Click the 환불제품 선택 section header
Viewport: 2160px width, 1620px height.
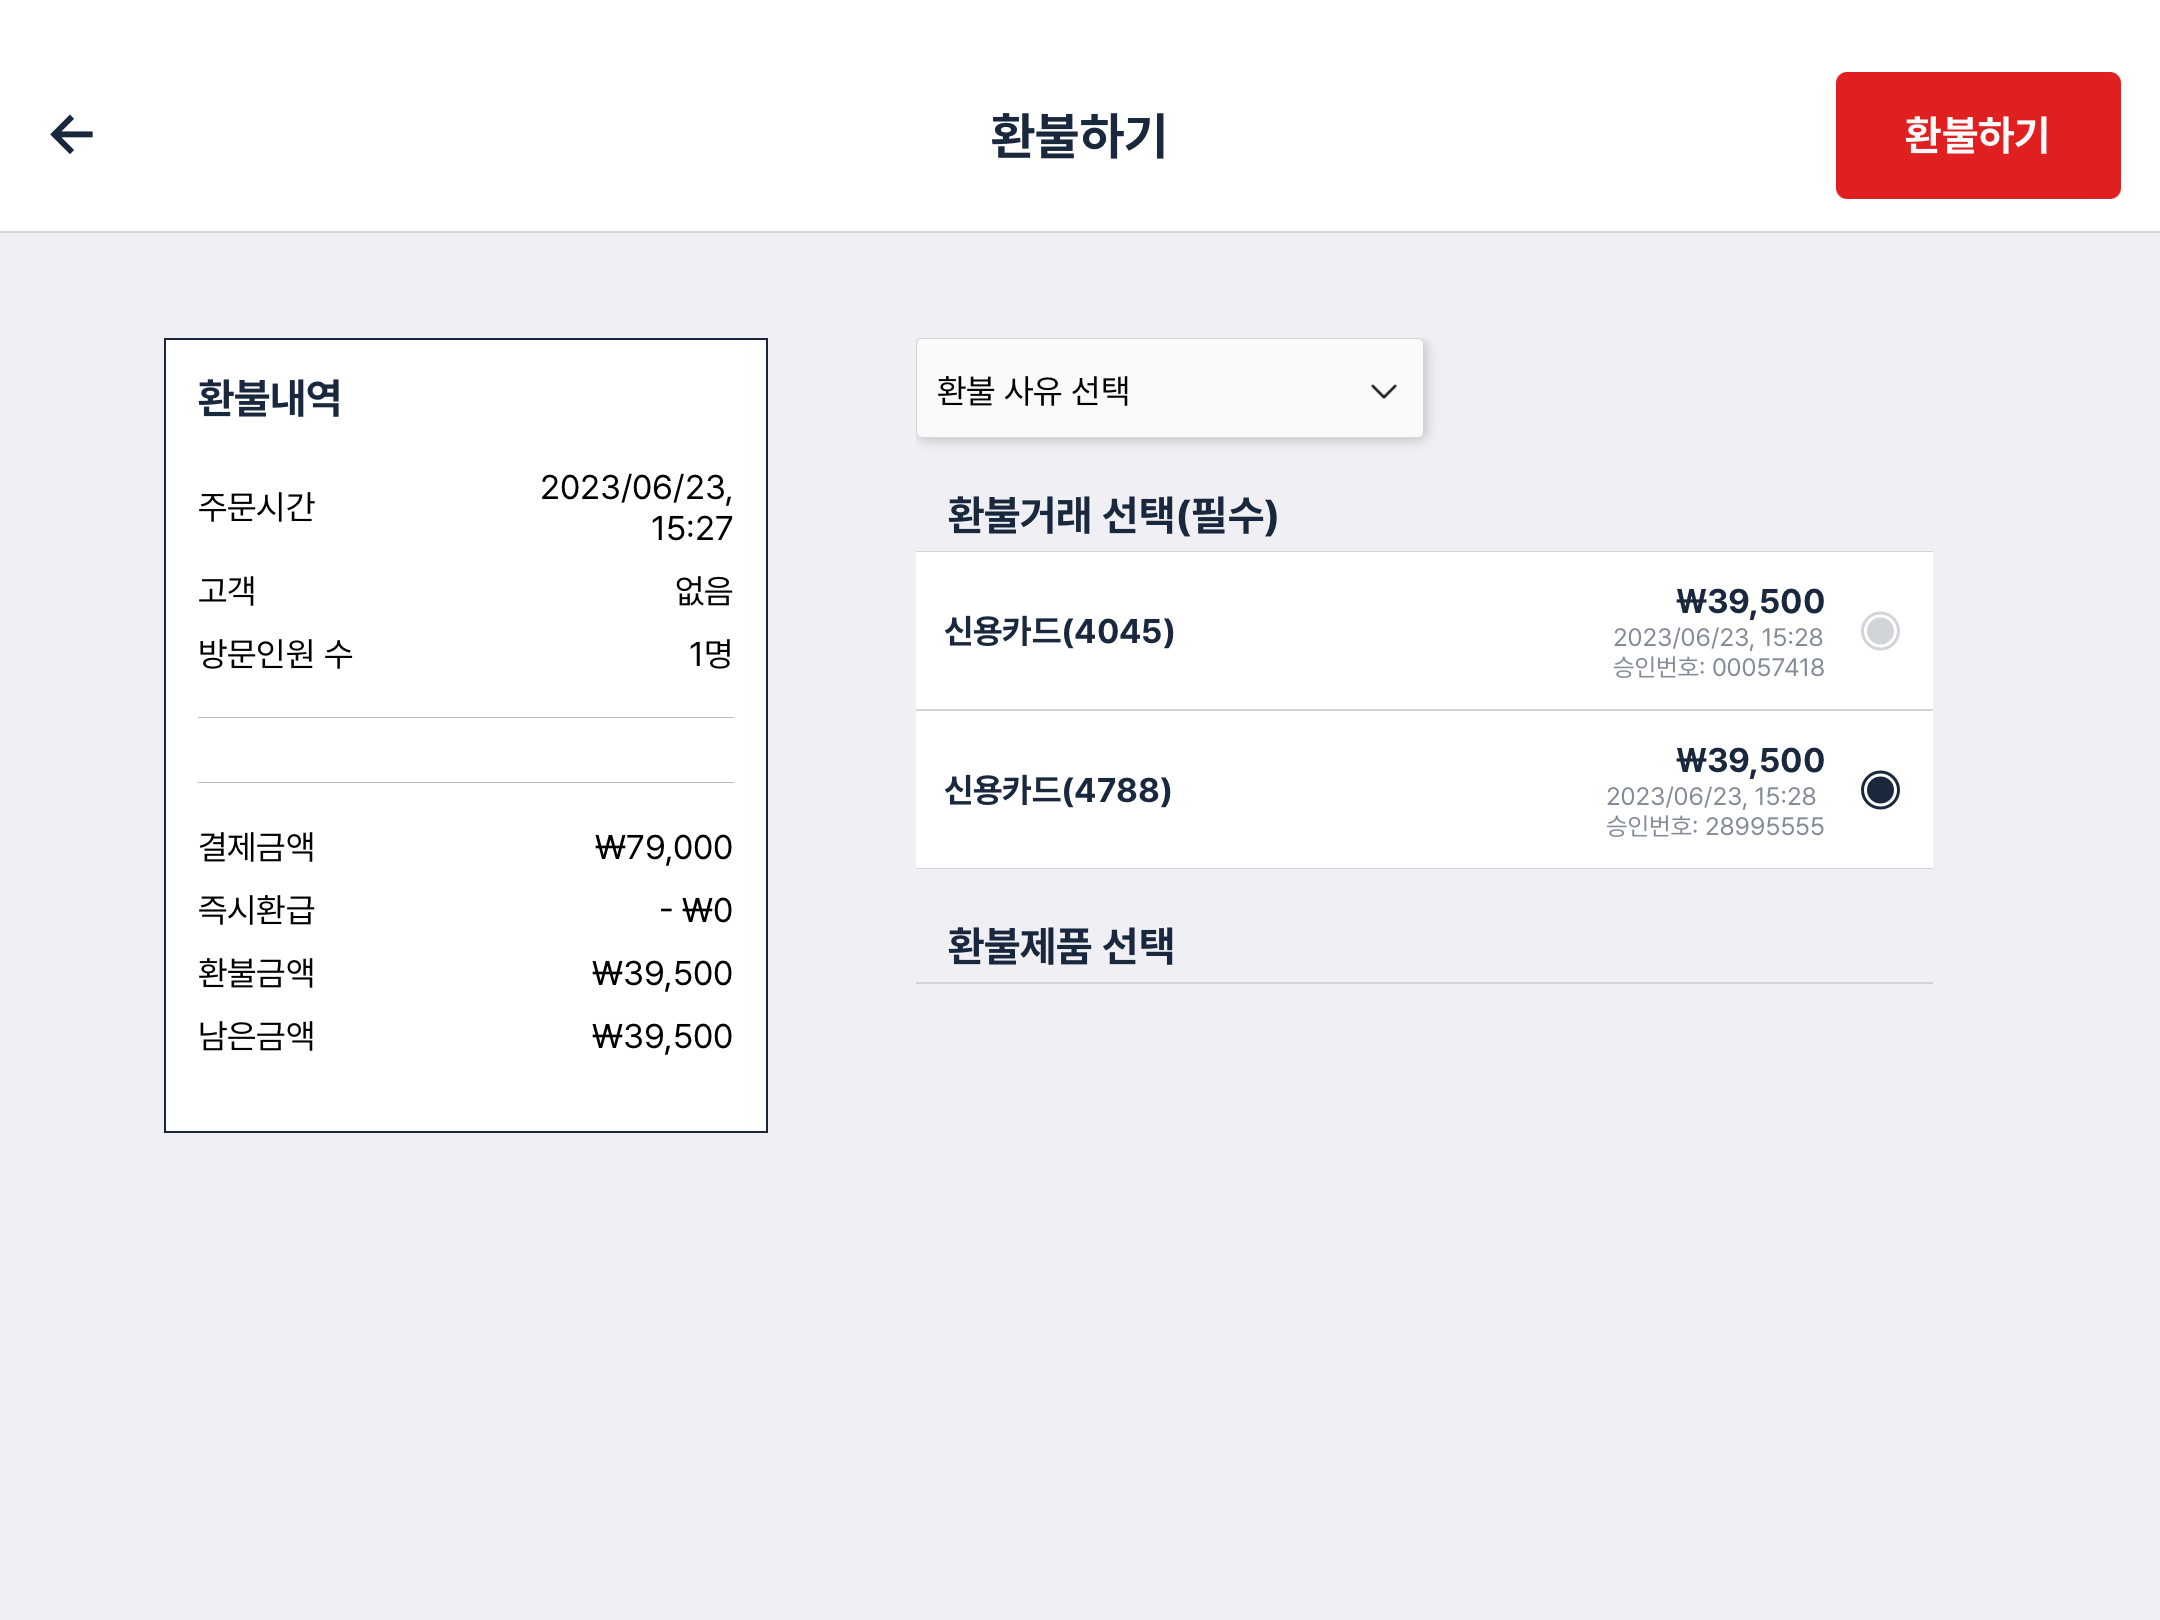coord(1061,945)
